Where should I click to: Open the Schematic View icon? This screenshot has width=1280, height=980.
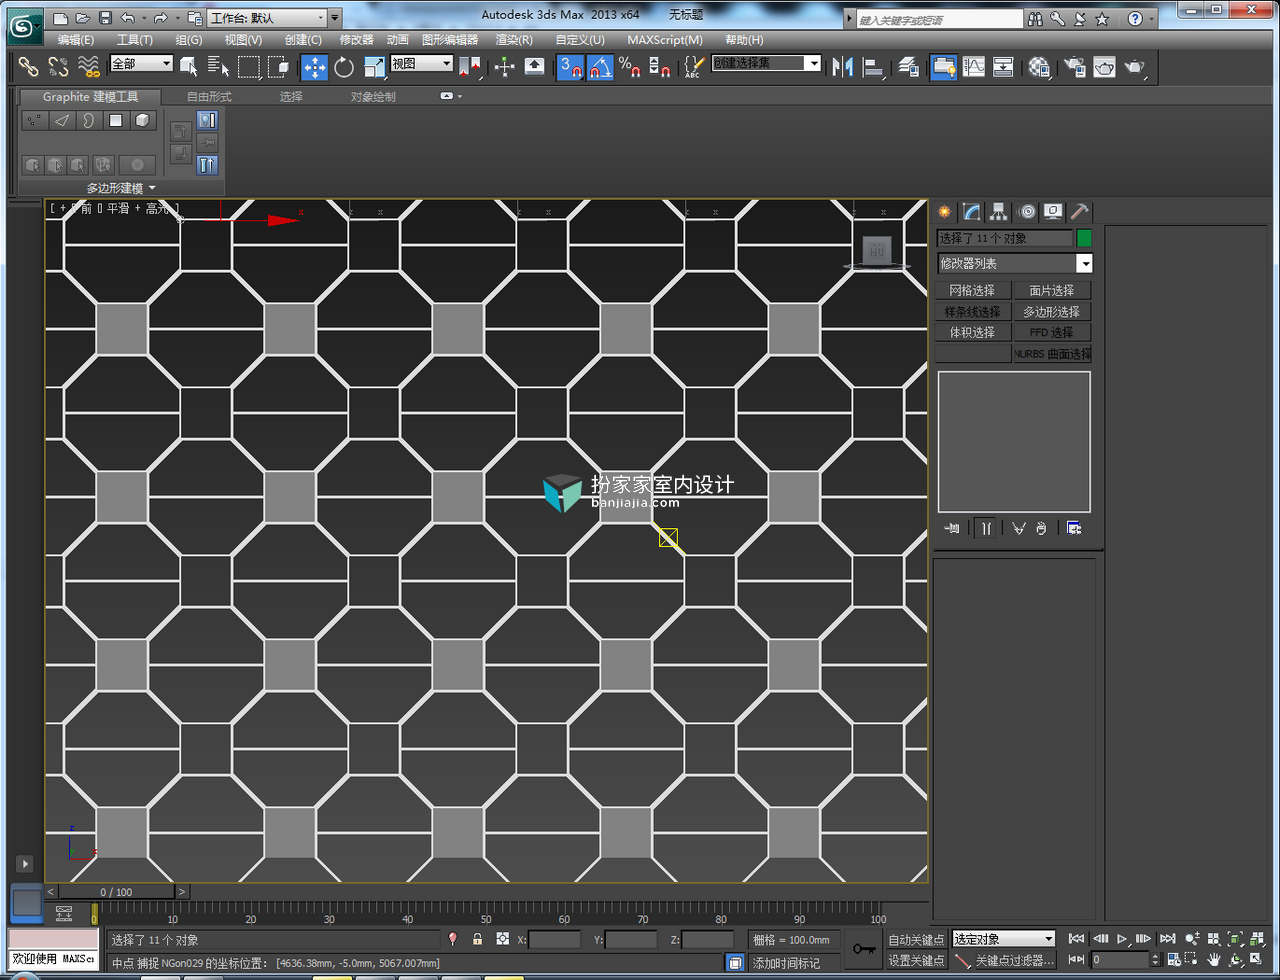click(1003, 67)
